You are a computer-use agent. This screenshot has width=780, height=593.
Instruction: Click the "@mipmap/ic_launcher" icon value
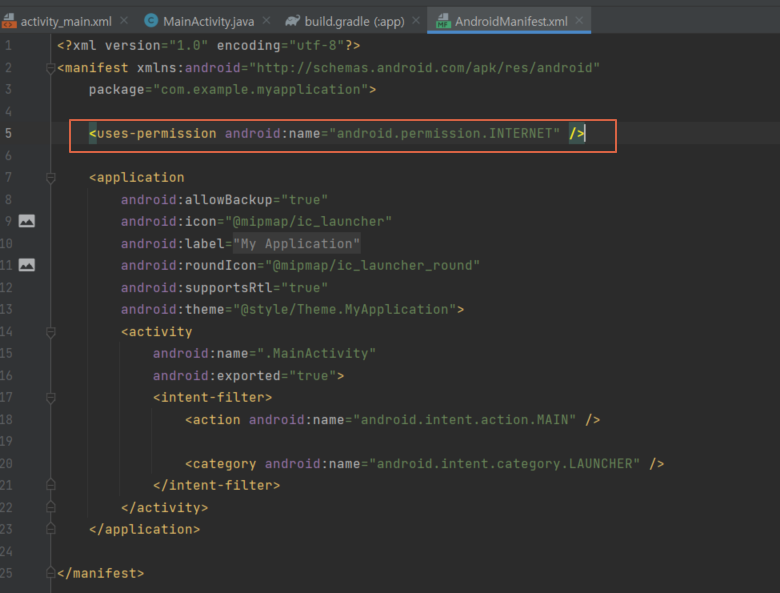pos(308,221)
